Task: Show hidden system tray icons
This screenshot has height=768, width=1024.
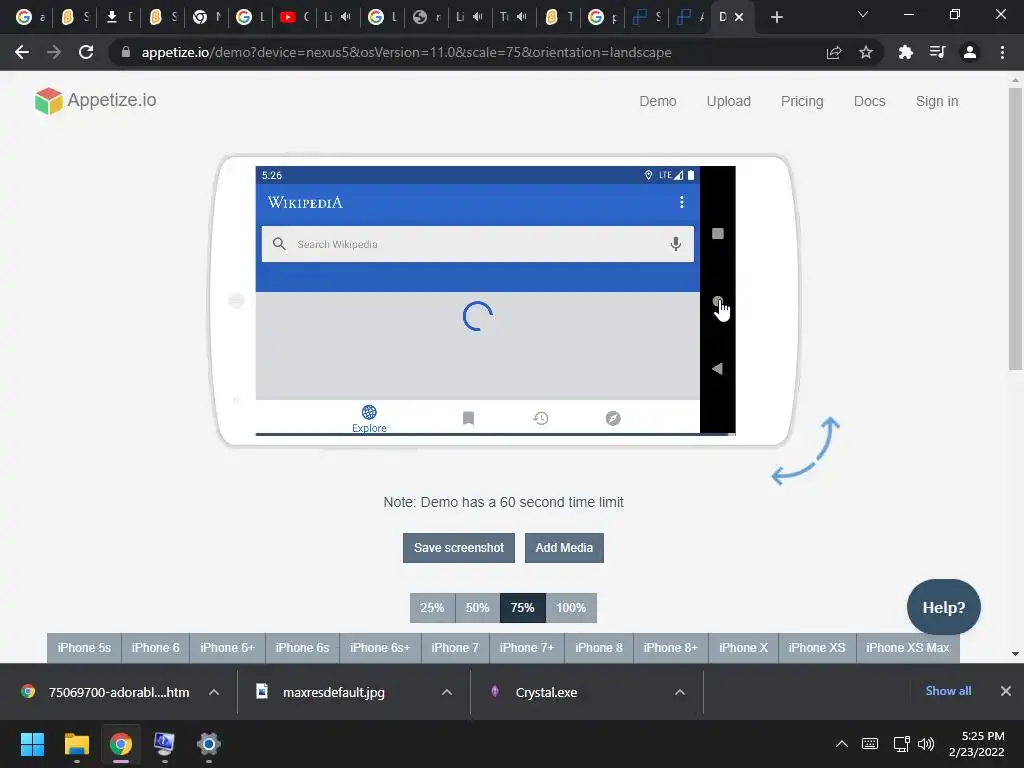Action: coord(842,744)
